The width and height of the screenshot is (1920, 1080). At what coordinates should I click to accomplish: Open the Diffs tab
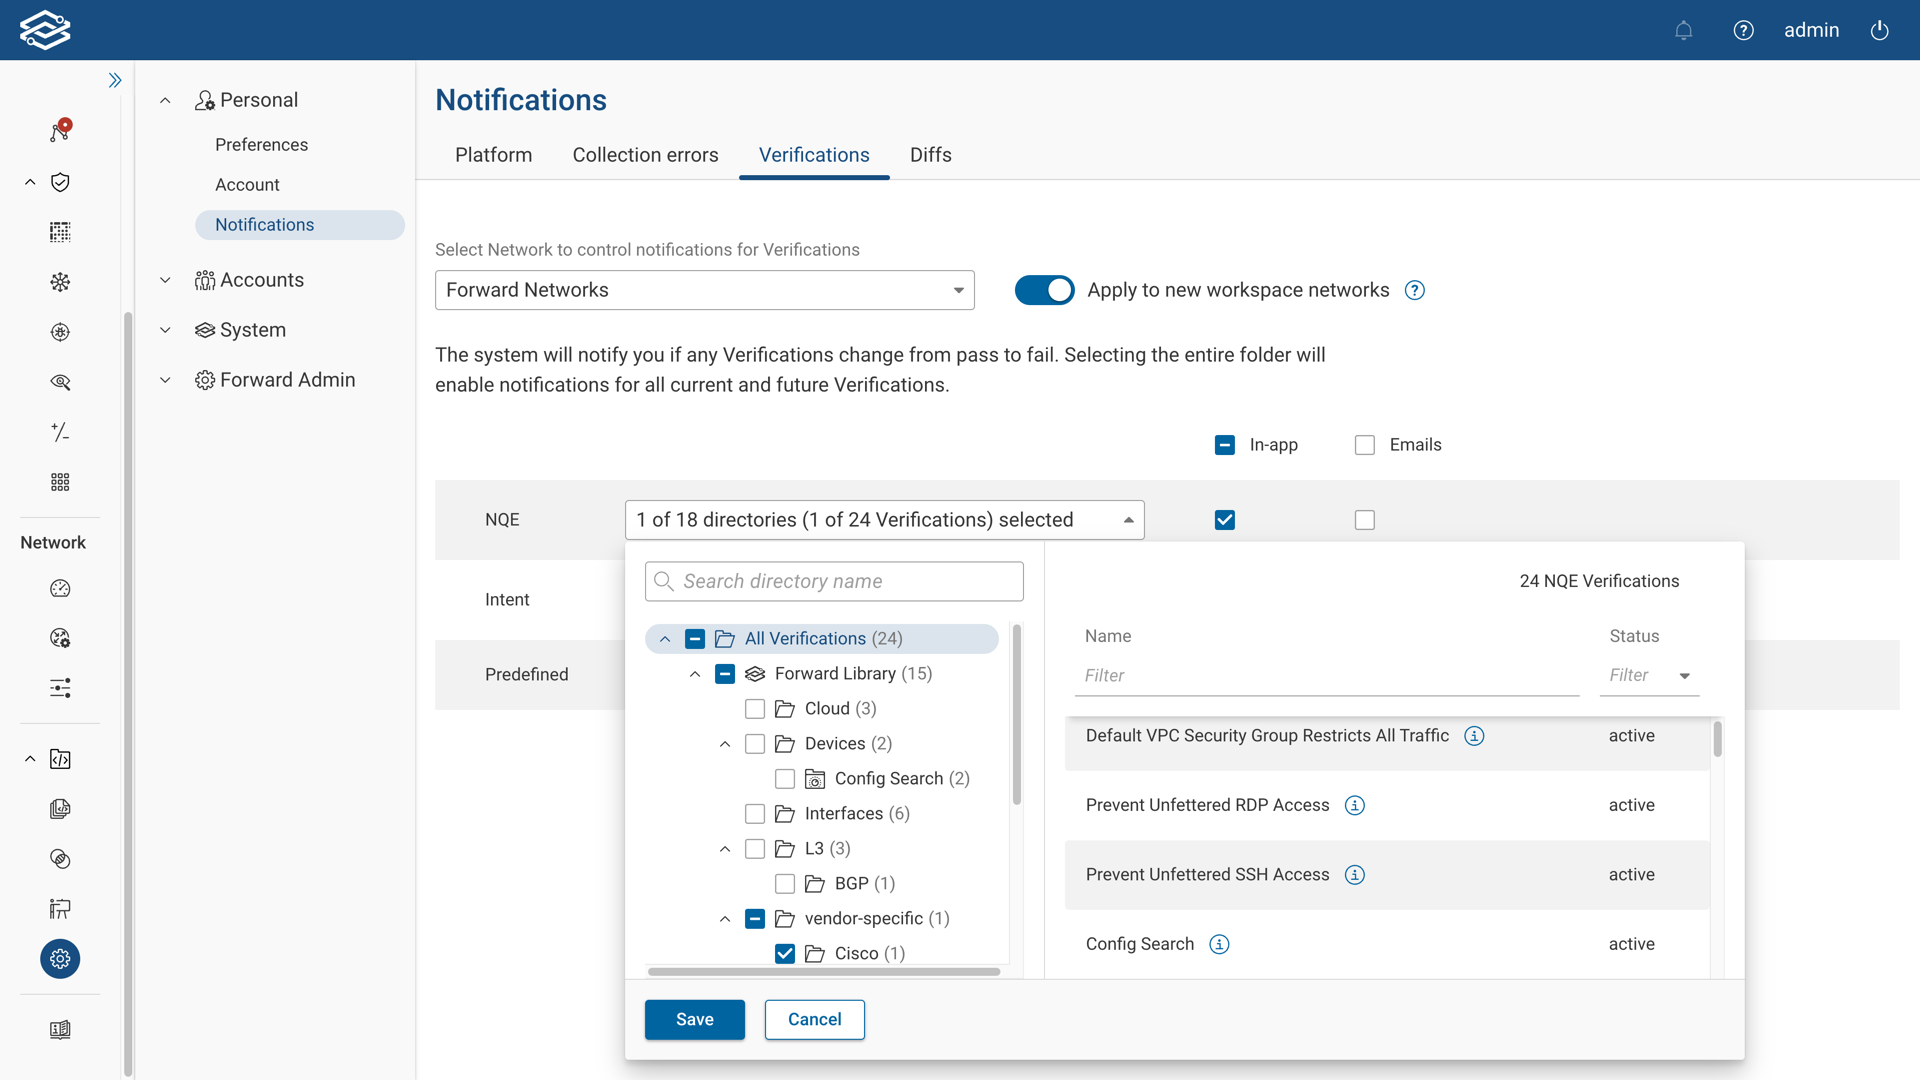point(930,155)
